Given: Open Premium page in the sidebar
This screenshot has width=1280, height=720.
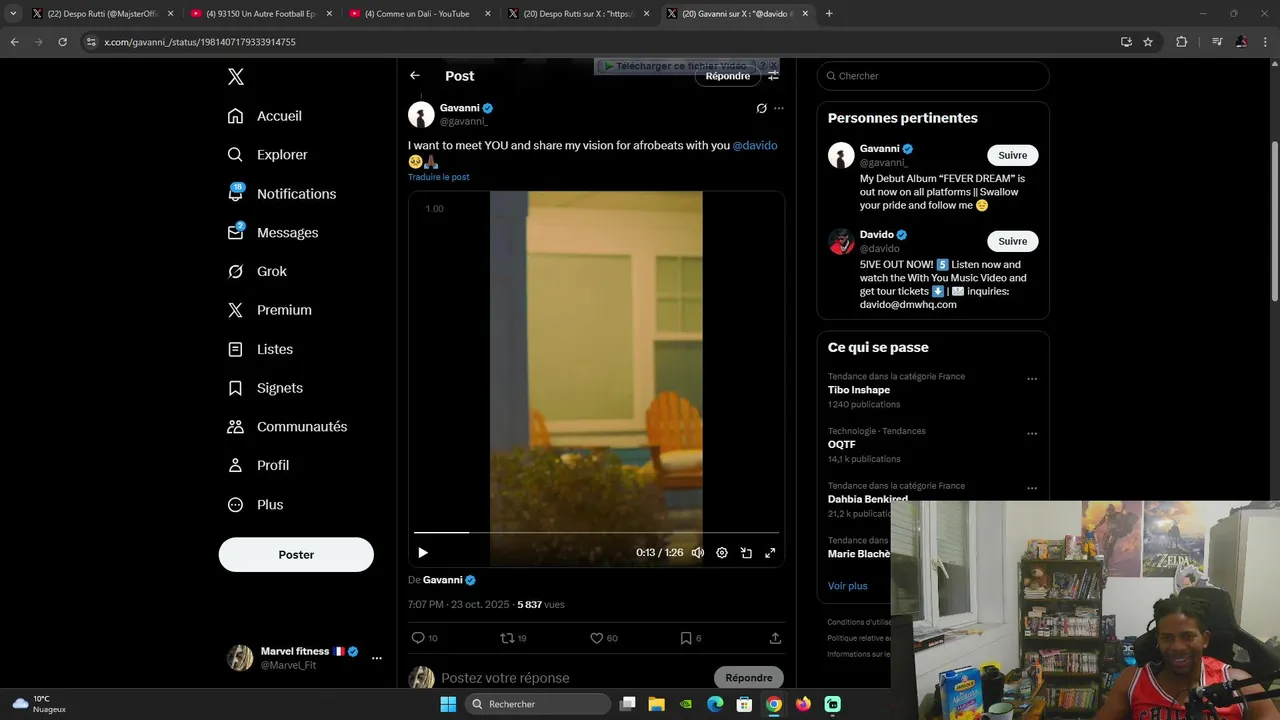Looking at the screenshot, I should 270,310.
